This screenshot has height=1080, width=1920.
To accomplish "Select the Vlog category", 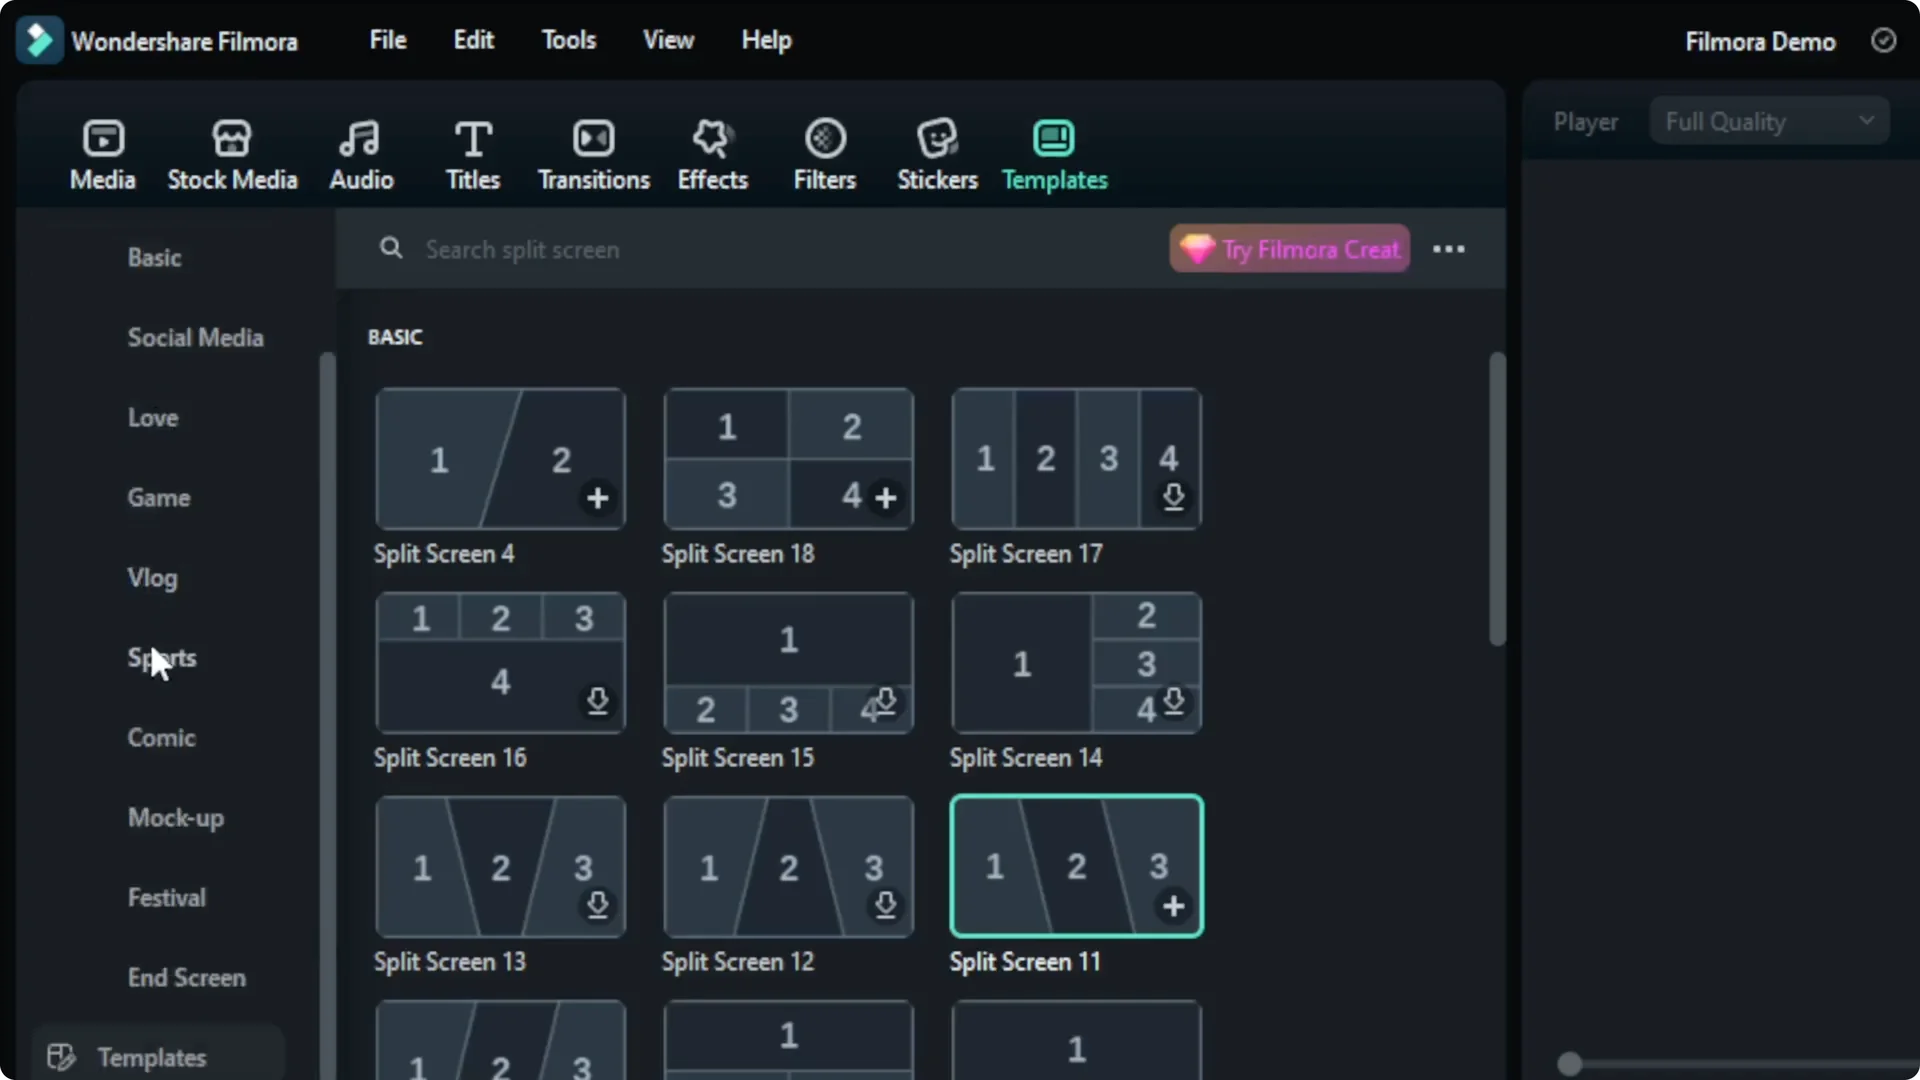I will click(x=152, y=578).
